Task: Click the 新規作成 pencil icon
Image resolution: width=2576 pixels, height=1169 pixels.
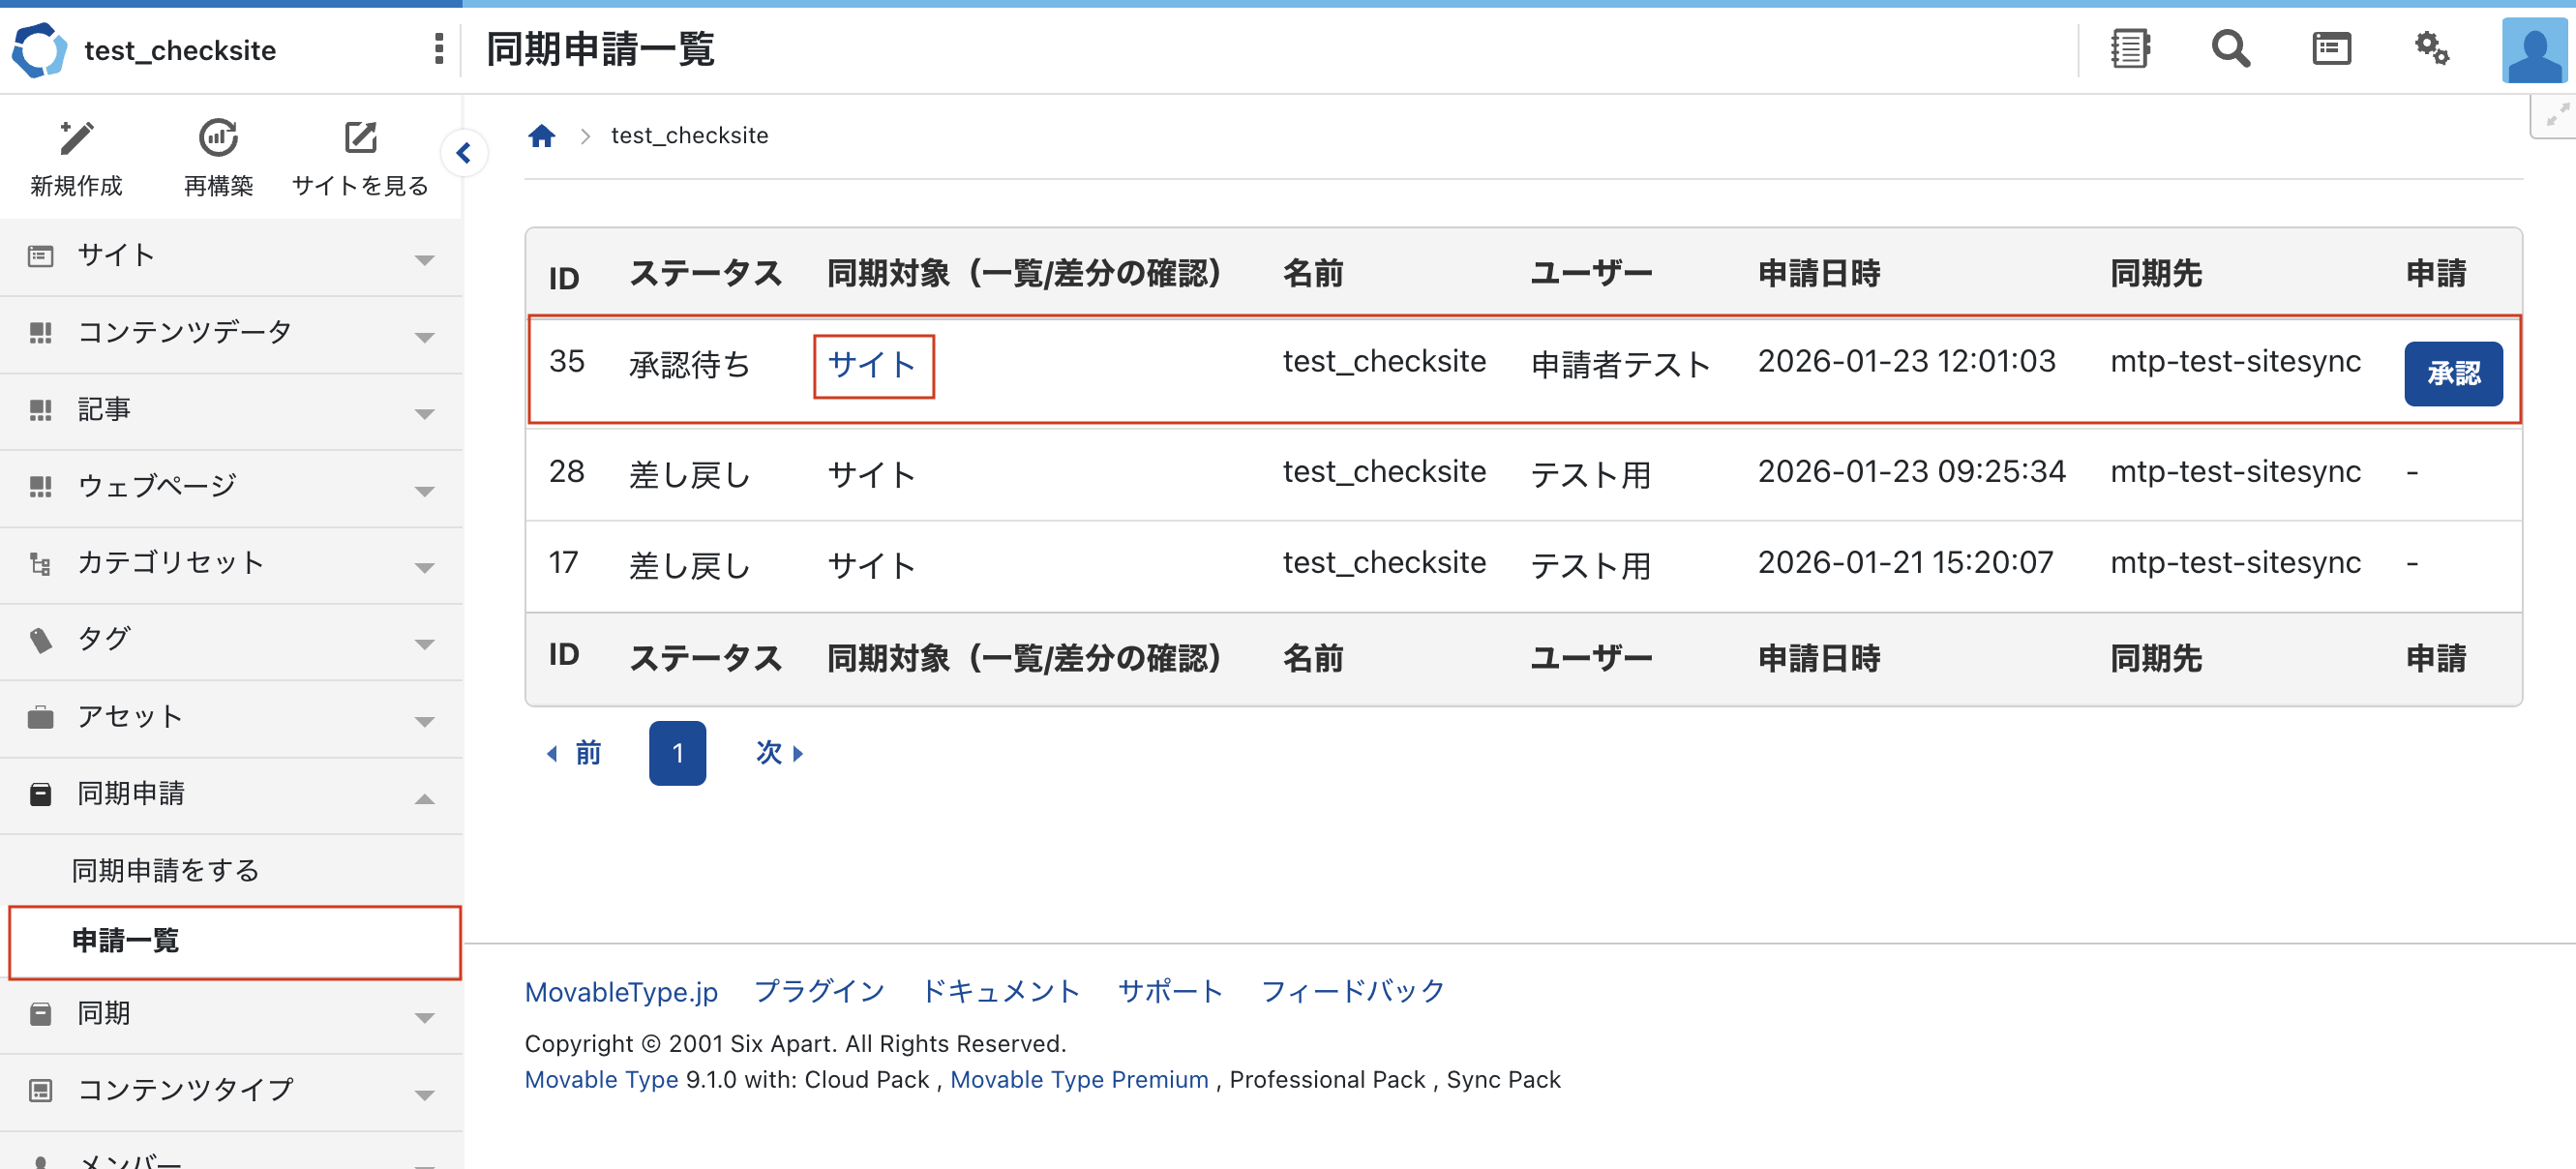Action: pyautogui.click(x=76, y=138)
